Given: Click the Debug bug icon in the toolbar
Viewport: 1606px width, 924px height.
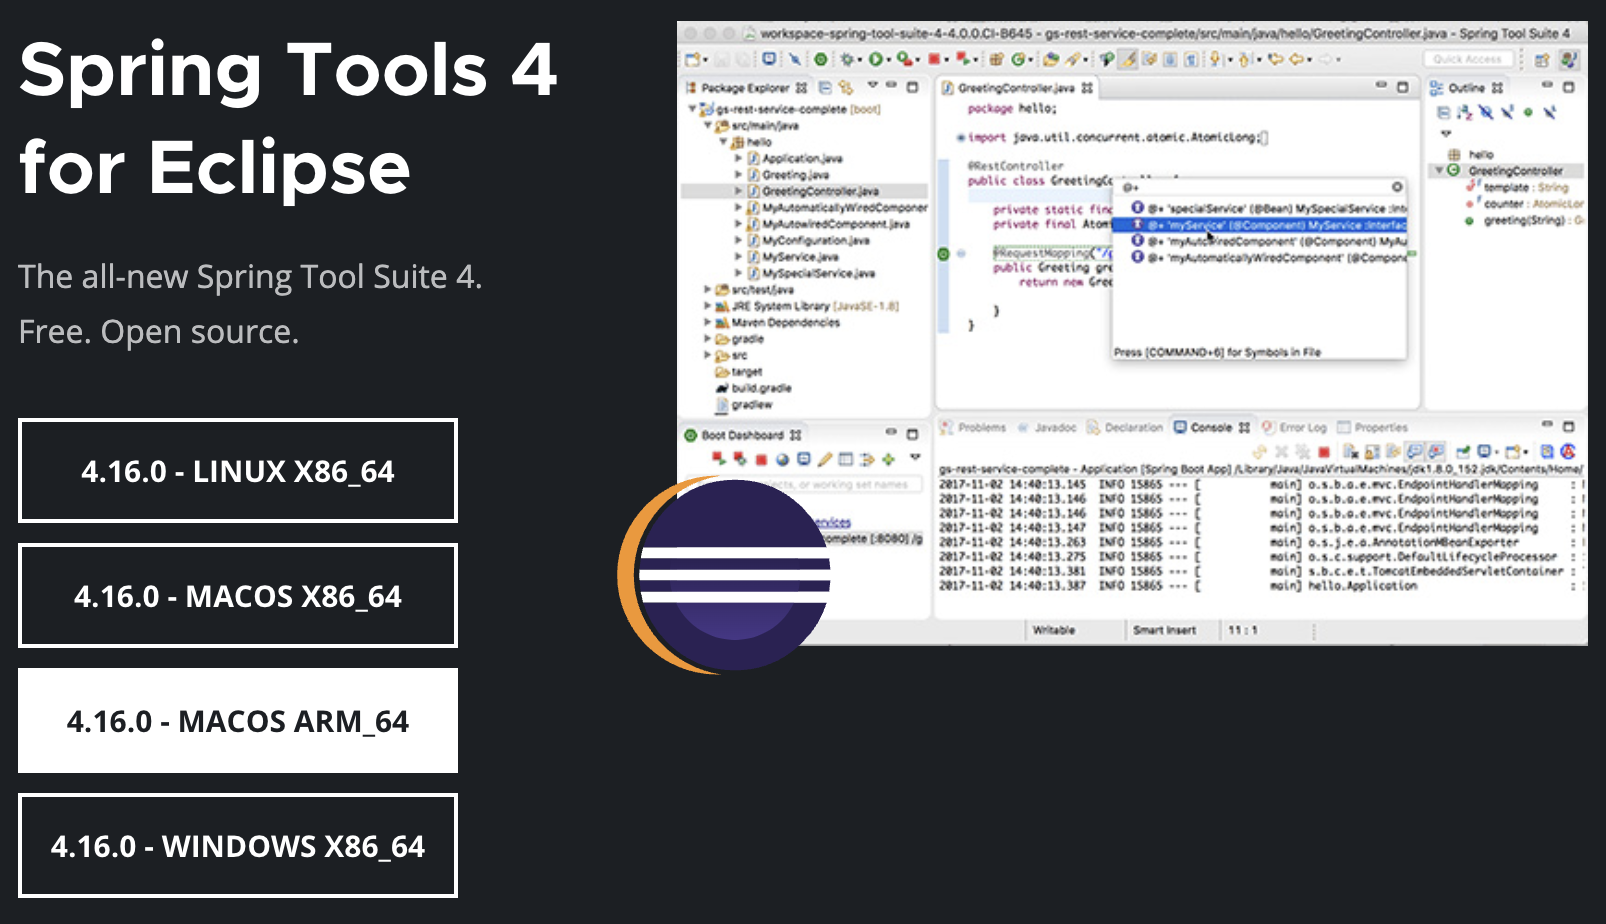Looking at the screenshot, I should click(x=847, y=60).
